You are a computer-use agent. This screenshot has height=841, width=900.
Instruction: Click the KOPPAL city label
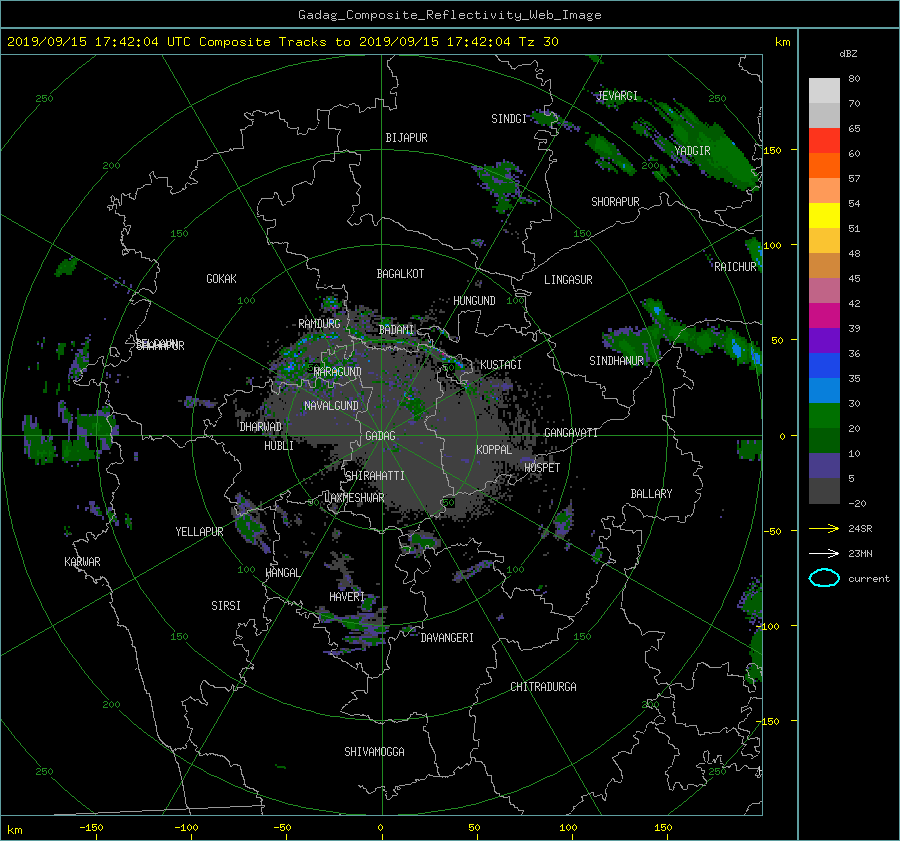click(x=494, y=450)
